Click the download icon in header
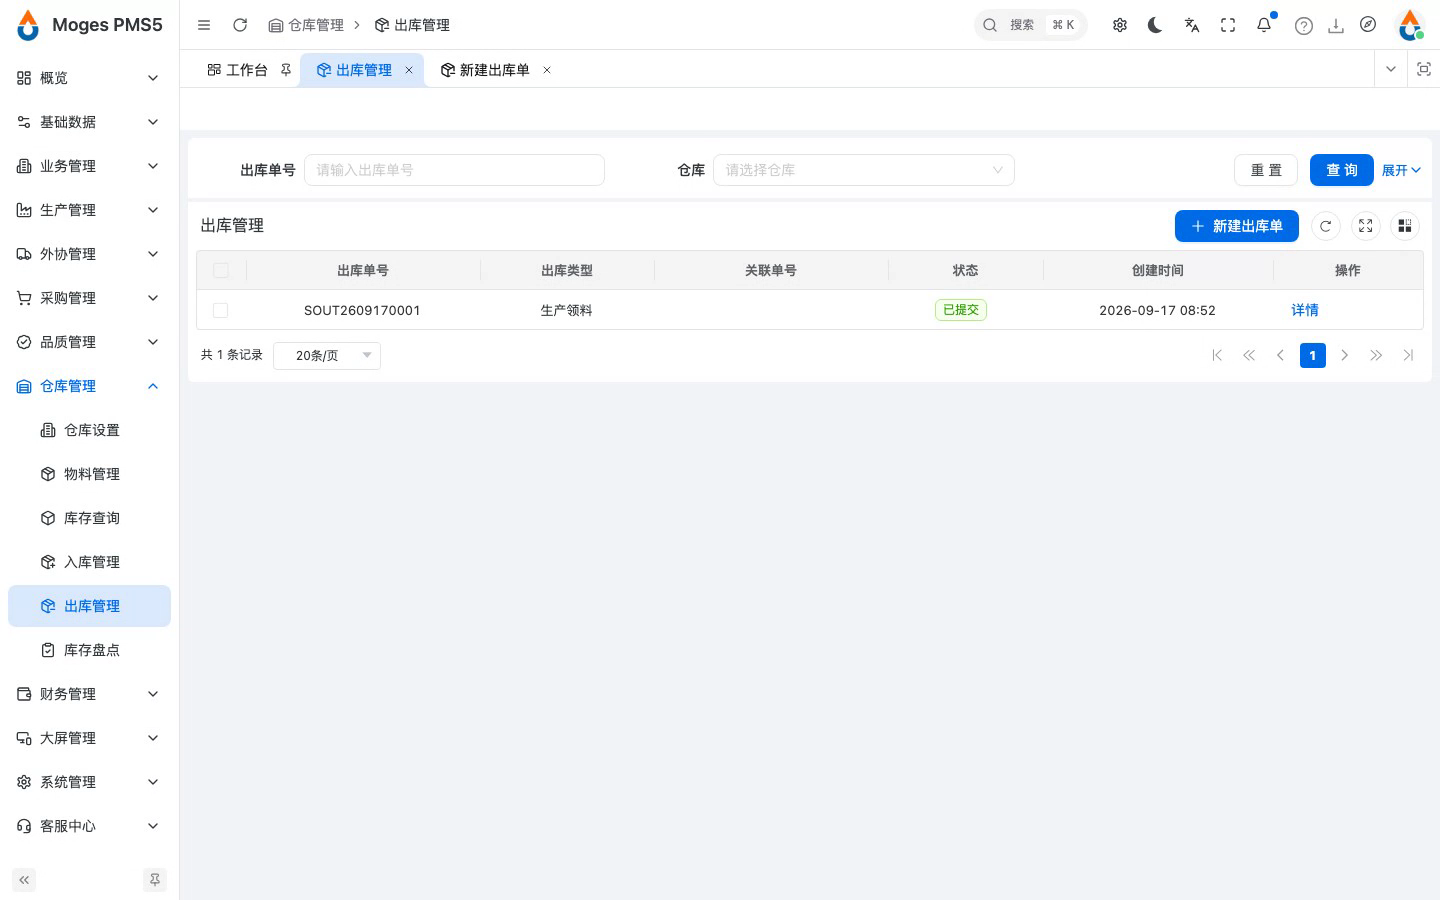The height and width of the screenshot is (900, 1440). 1336,26
